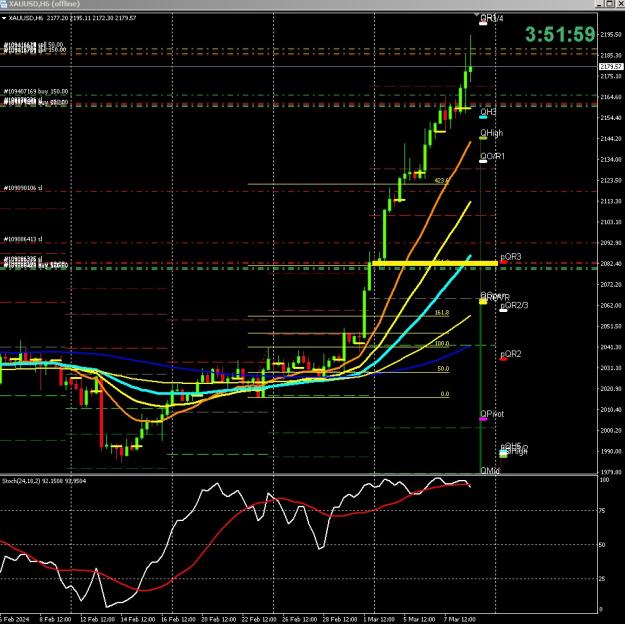This screenshot has height=624, width=625.
Task: Select the pQR2 level label
Action: (511, 354)
